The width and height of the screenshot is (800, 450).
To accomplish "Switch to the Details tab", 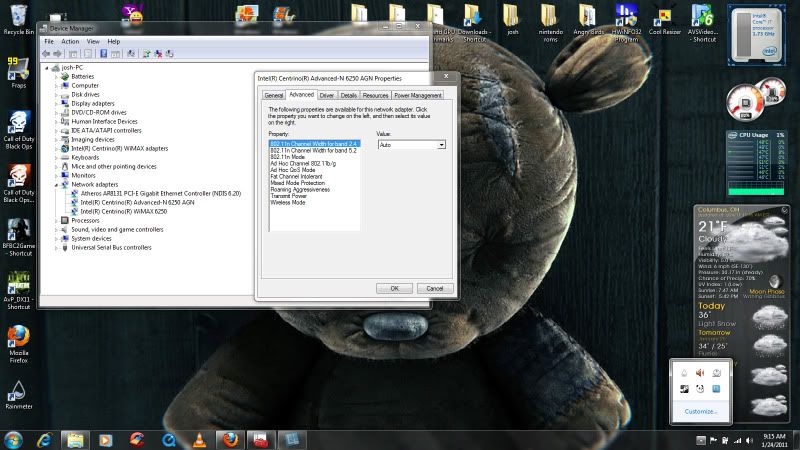I will point(348,95).
